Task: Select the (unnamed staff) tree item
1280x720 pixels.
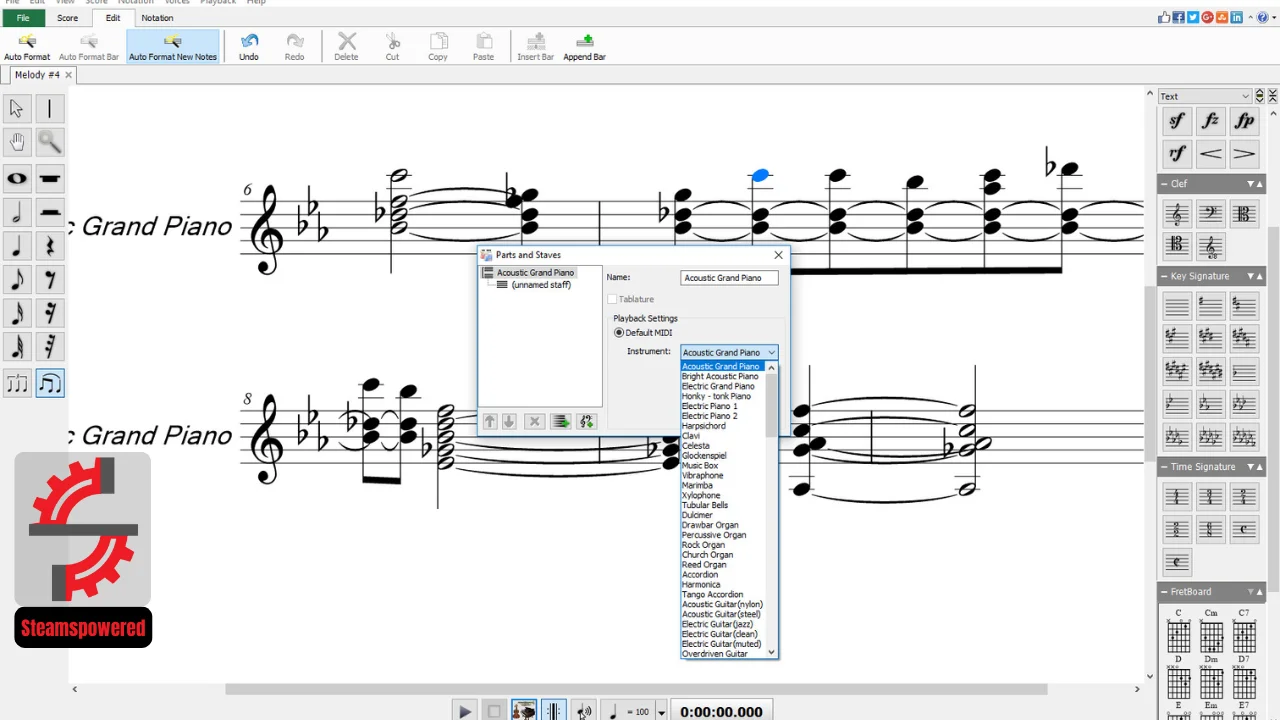Action: pyautogui.click(x=541, y=285)
